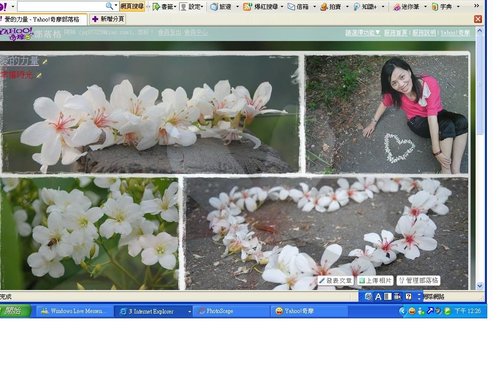The image size is (500, 375).
Task: Open the white flowers with bee photo
Action: [x=89, y=233]
